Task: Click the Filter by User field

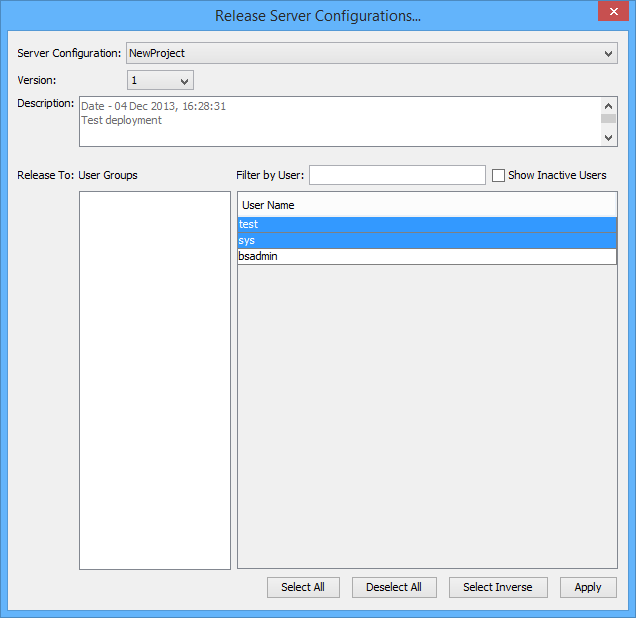Action: click(397, 175)
